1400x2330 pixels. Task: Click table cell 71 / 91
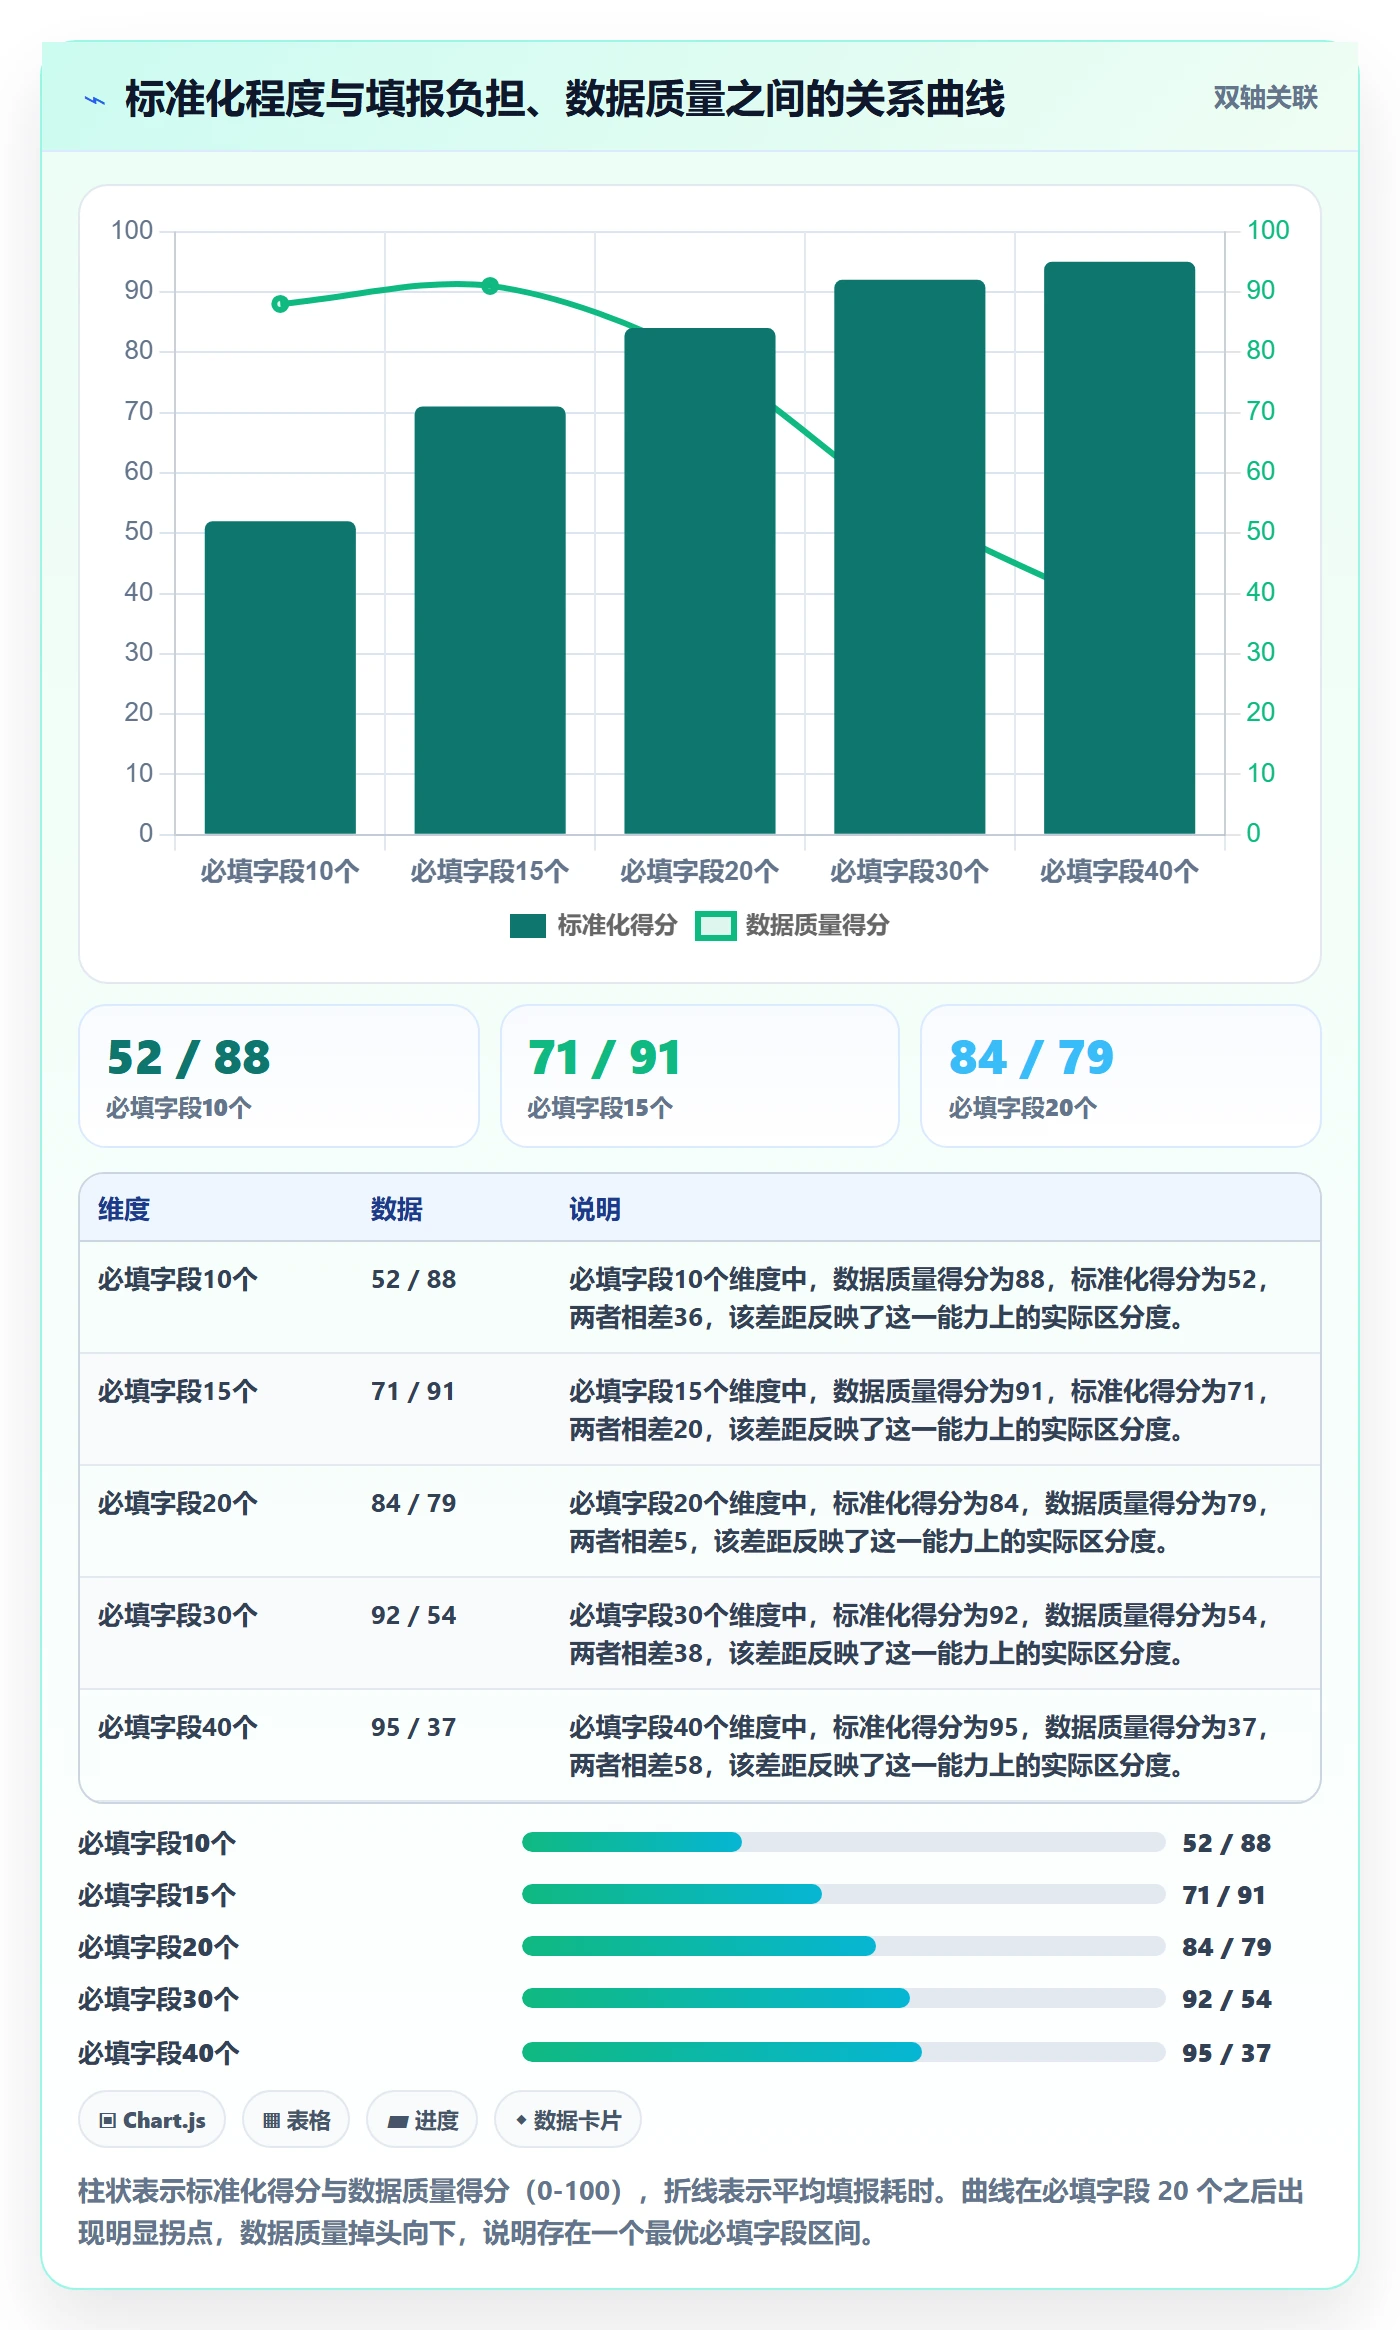[414, 1391]
